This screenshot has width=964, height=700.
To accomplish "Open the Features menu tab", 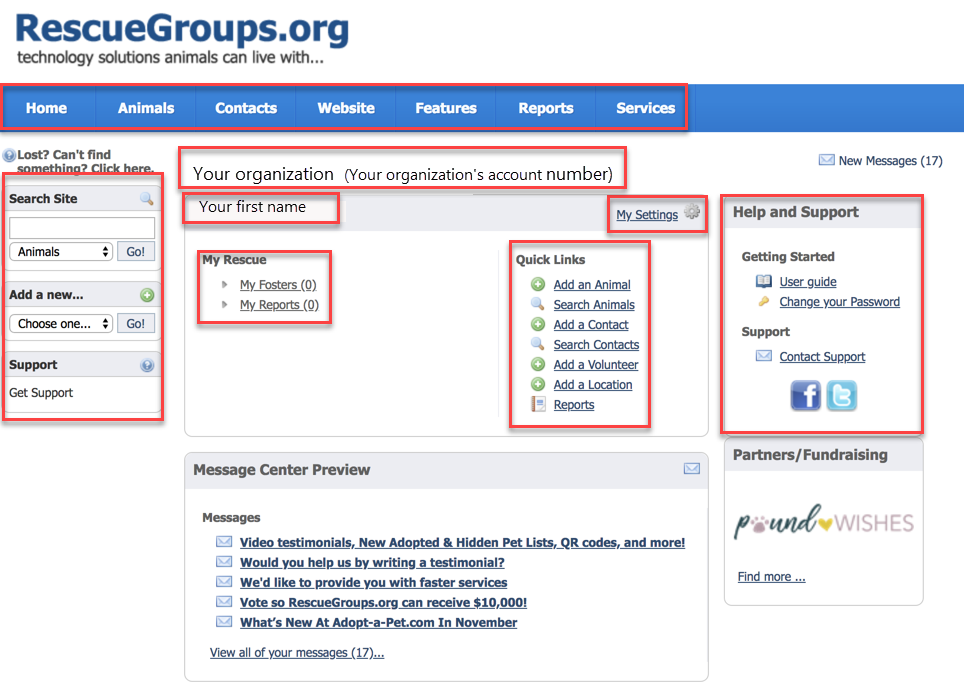I will point(446,108).
